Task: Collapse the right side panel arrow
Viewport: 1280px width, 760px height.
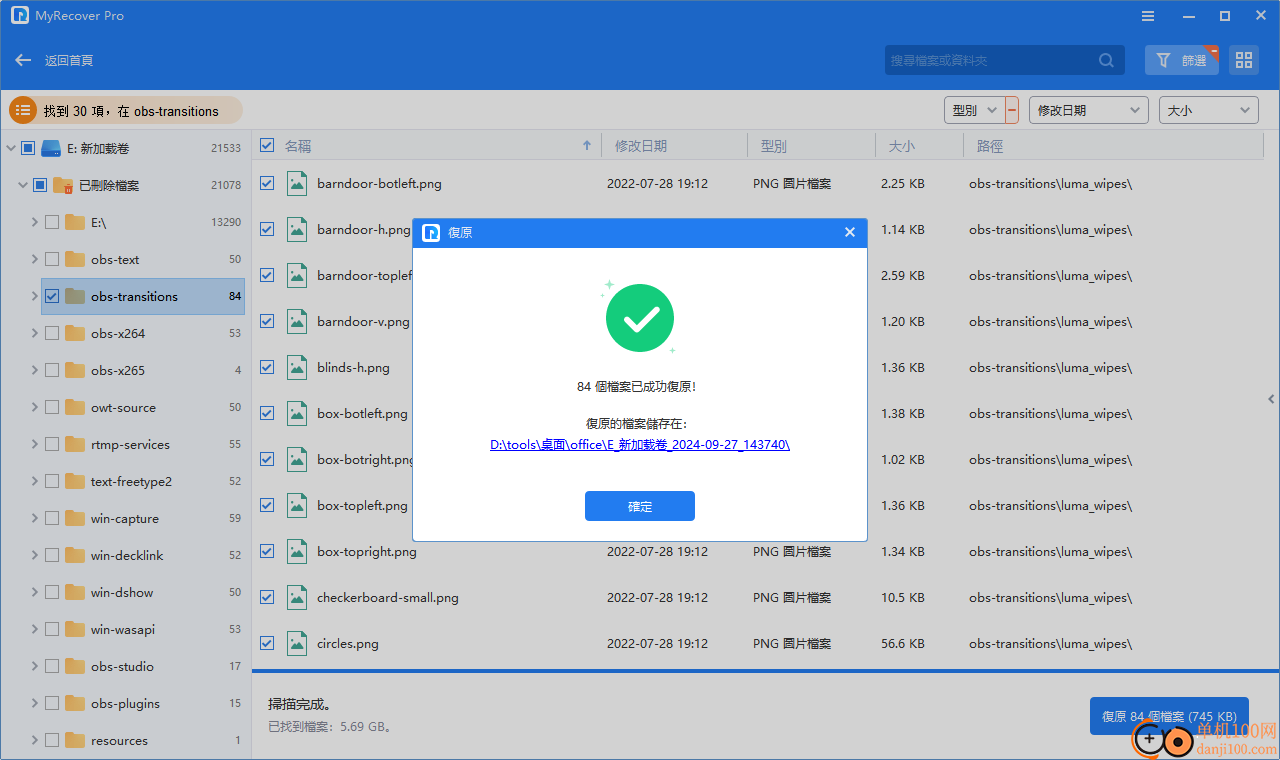Action: click(x=1271, y=399)
